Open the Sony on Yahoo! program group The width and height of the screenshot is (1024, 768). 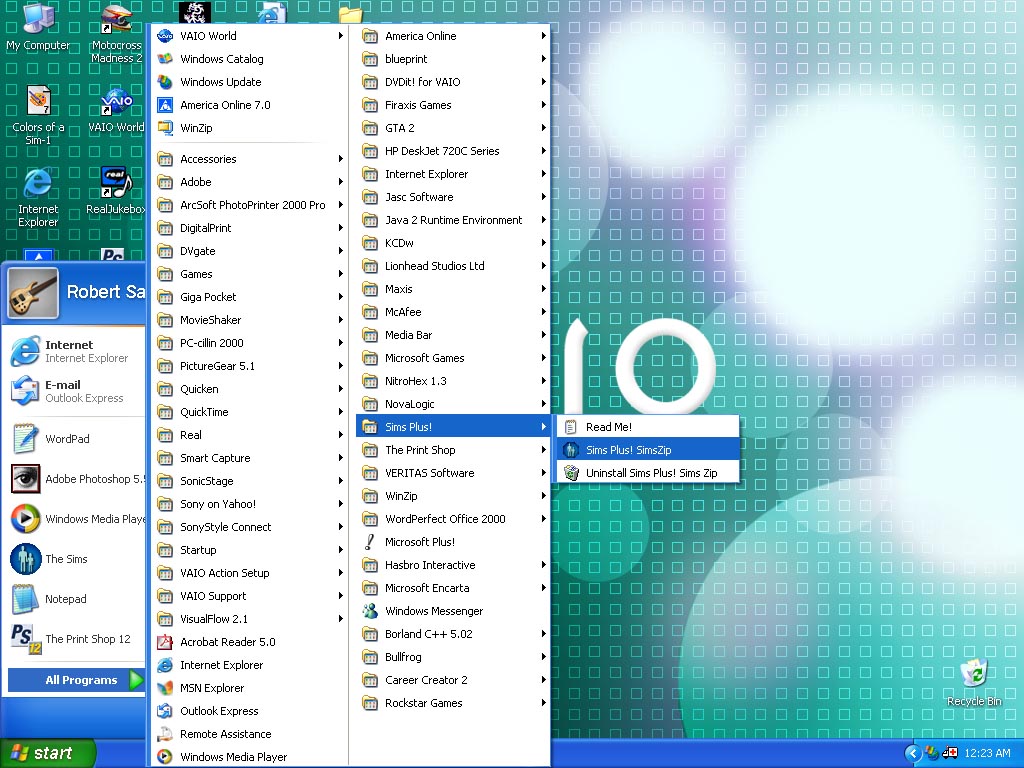tap(251, 504)
